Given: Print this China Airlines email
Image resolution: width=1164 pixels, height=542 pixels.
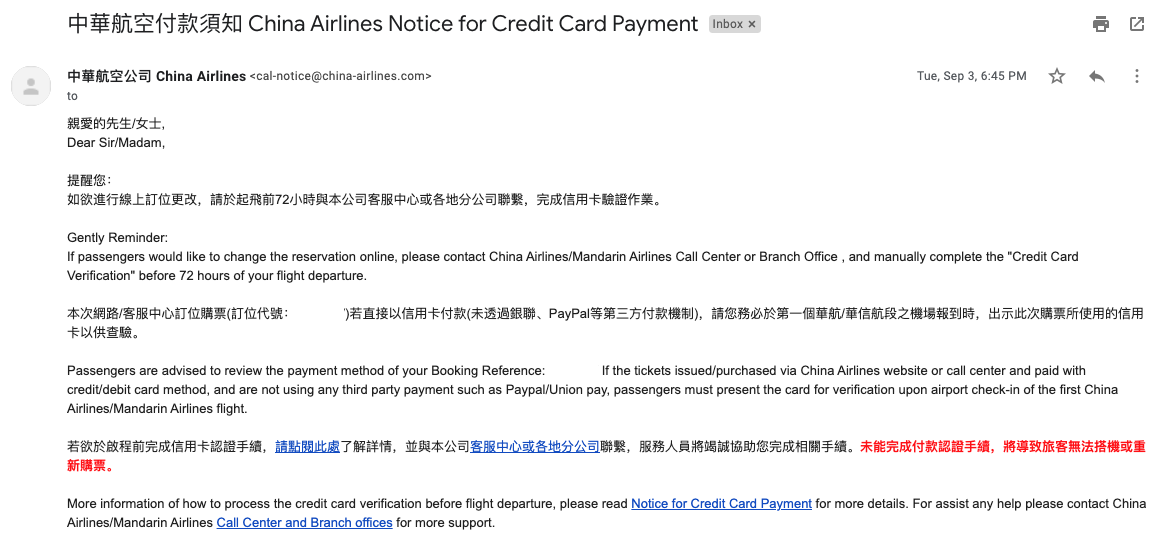Looking at the screenshot, I should (x=1100, y=24).
